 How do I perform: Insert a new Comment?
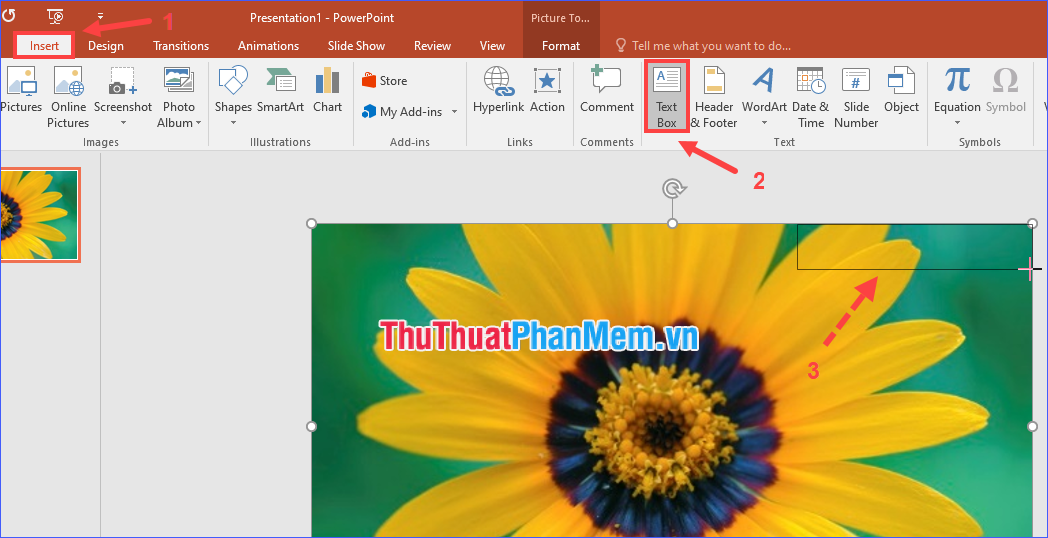coord(606,90)
